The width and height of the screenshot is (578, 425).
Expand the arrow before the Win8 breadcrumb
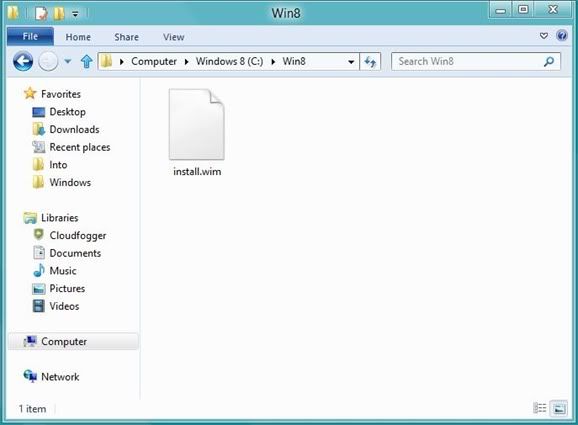tap(273, 62)
